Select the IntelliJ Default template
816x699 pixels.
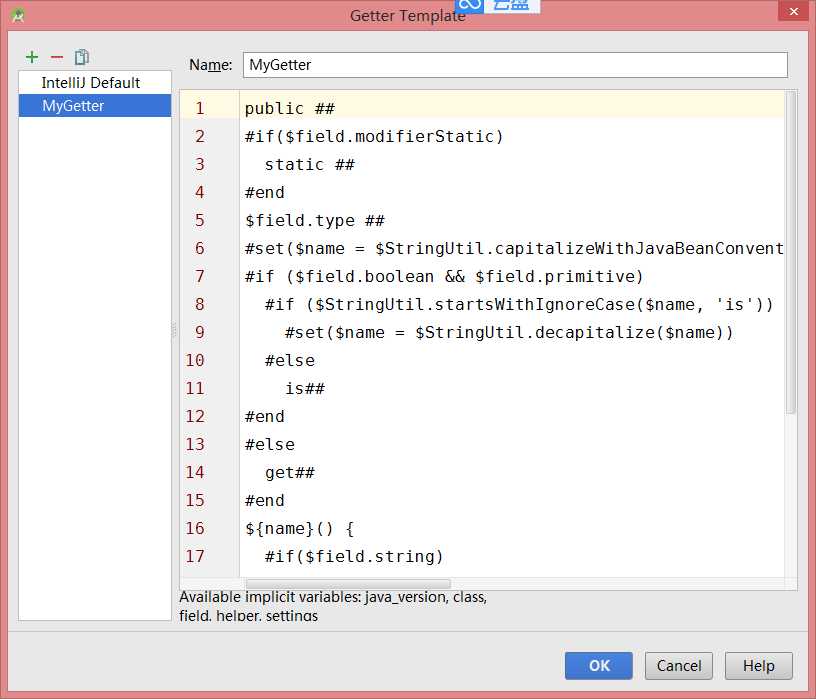(95, 83)
